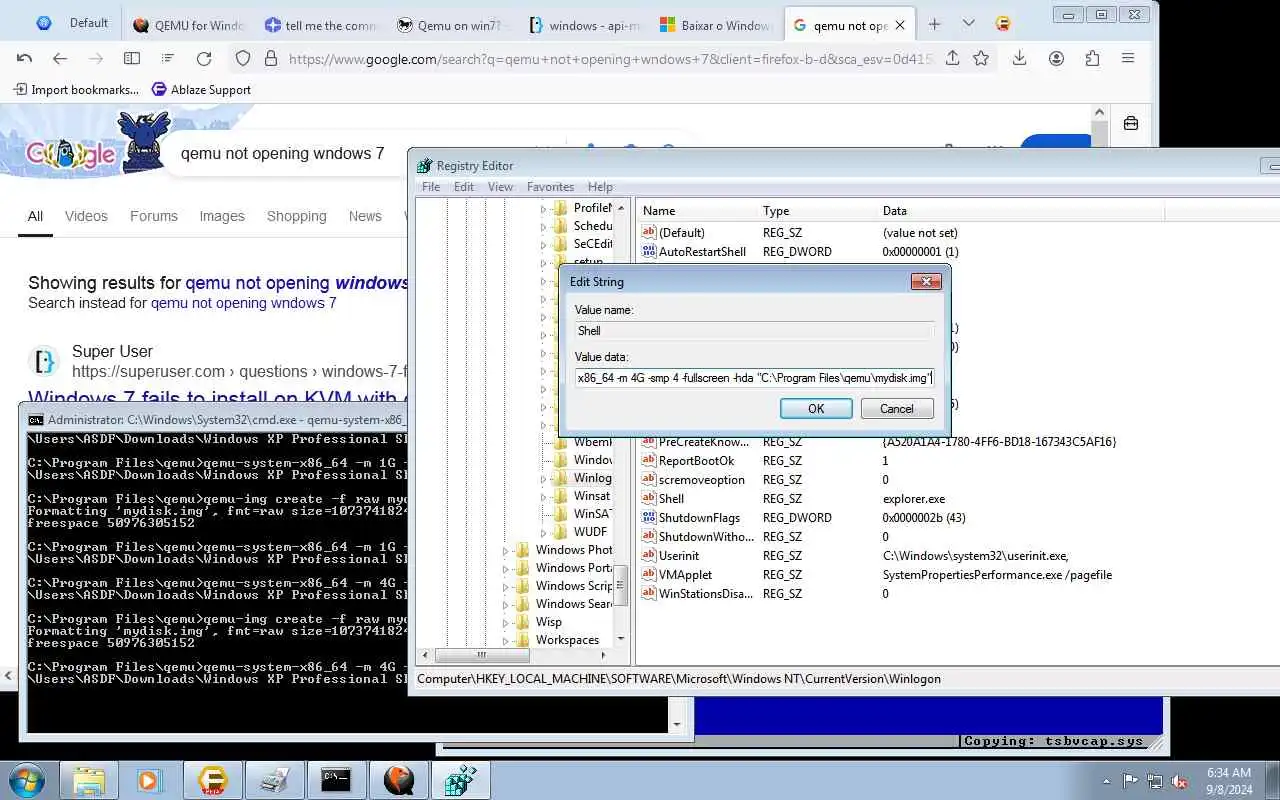Screen dimensions: 1280x800
Task: Select the Userinit registry value
Action: click(x=679, y=556)
